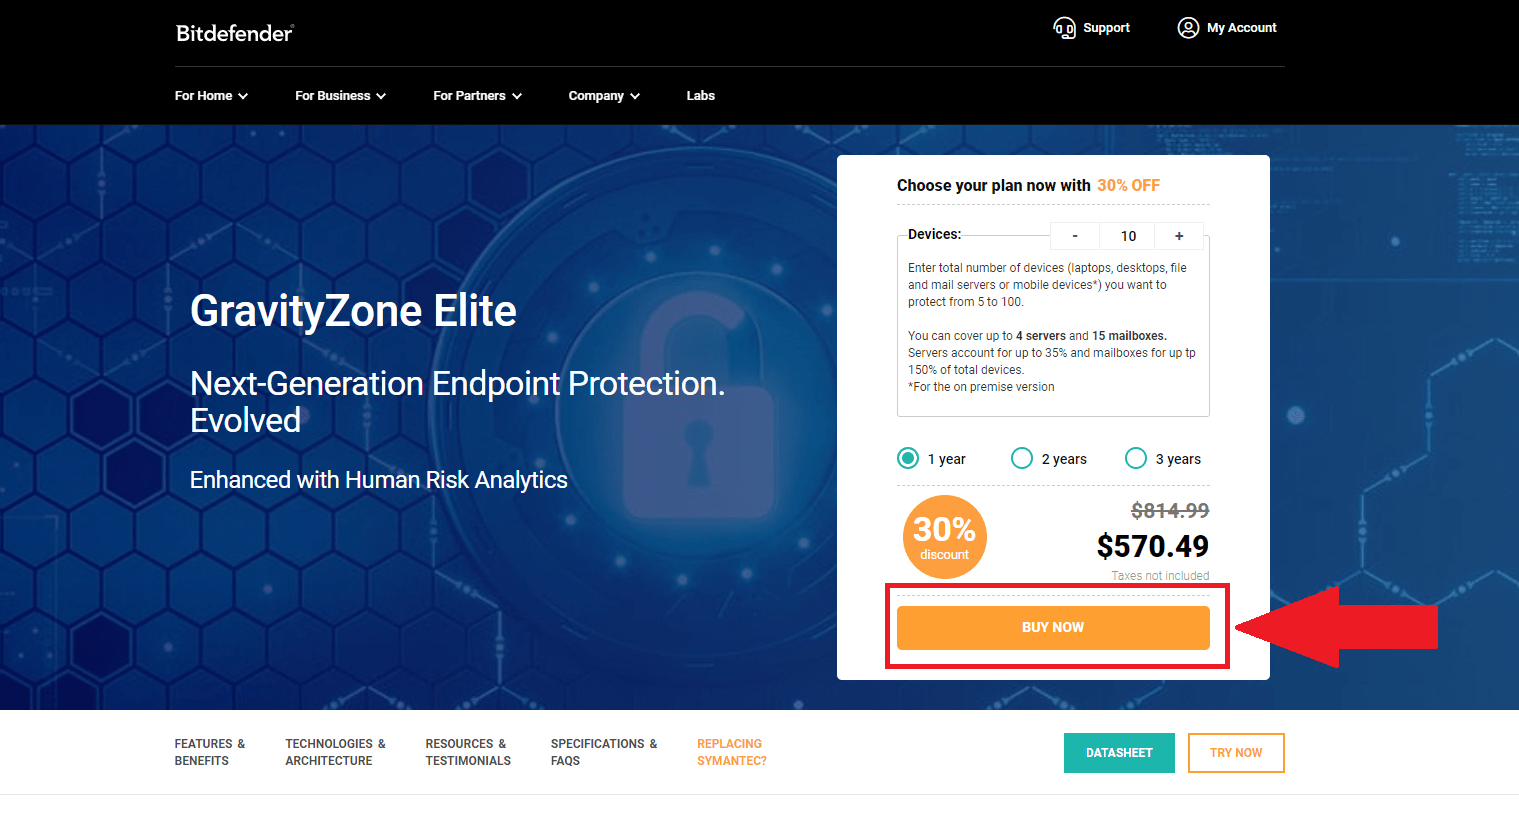The width and height of the screenshot is (1519, 814).
Task: Select the 1 year plan option
Action: click(908, 458)
